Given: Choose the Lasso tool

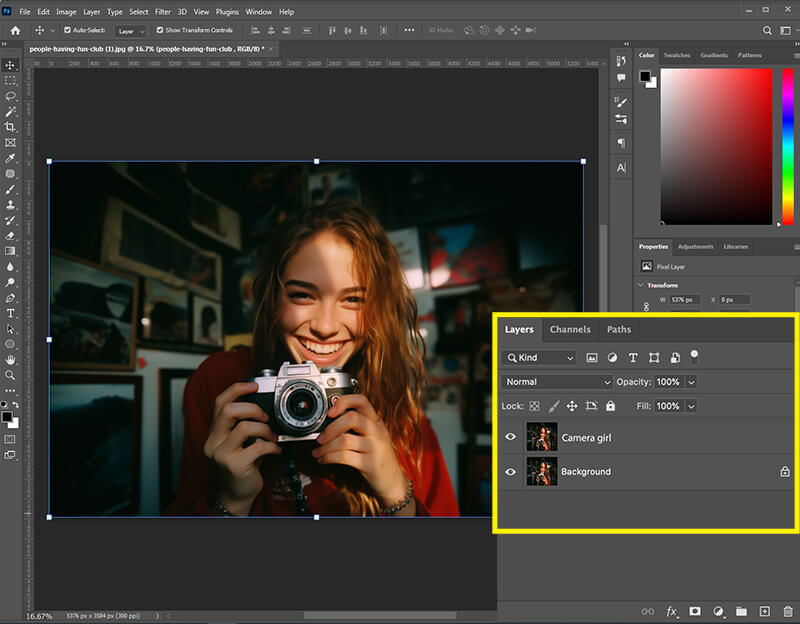Looking at the screenshot, I should pos(10,96).
